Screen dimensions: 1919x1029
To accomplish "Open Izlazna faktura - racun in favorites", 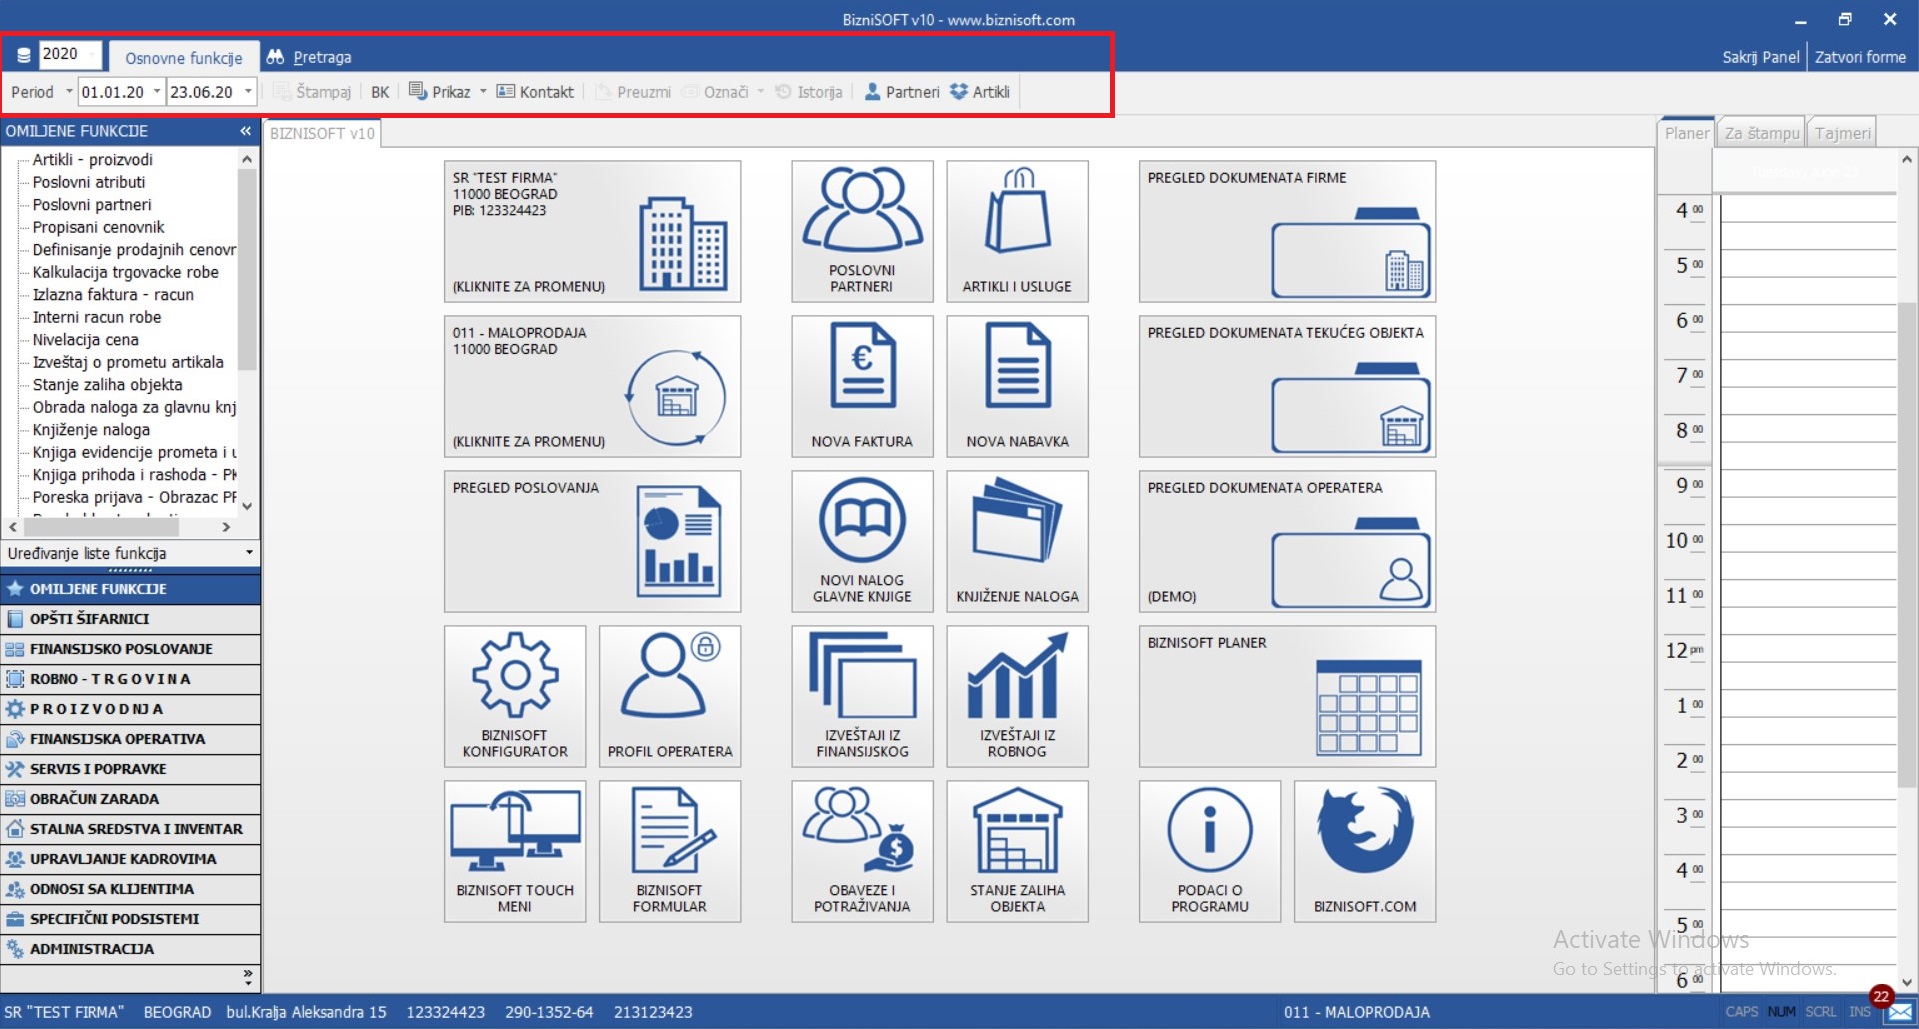I will [113, 294].
